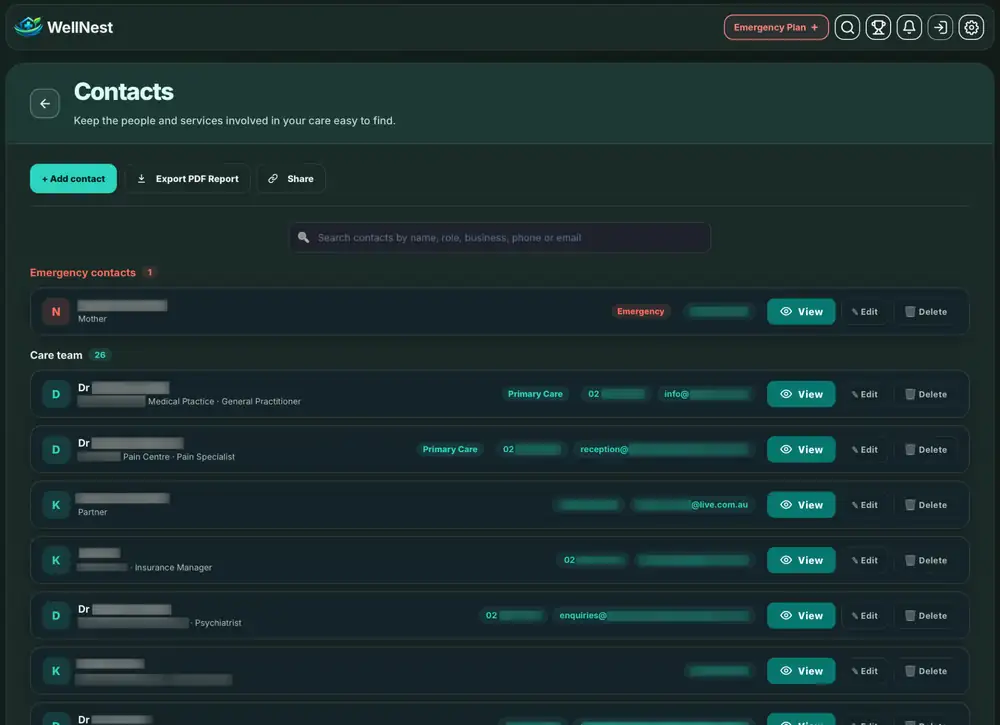Click the WellNest logo

coord(64,27)
